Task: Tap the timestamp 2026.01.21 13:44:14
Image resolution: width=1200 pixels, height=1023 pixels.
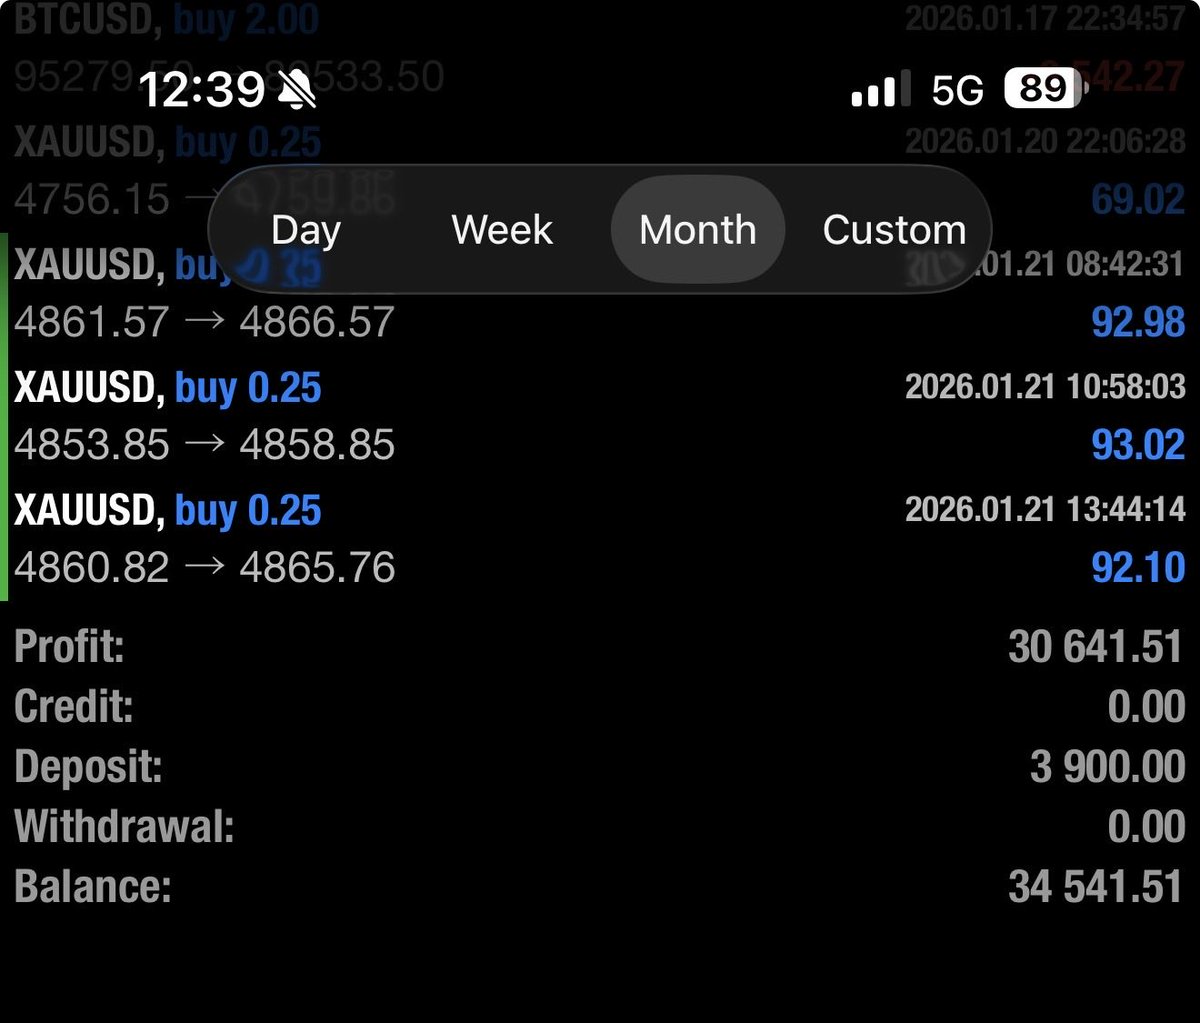Action: point(1045,509)
